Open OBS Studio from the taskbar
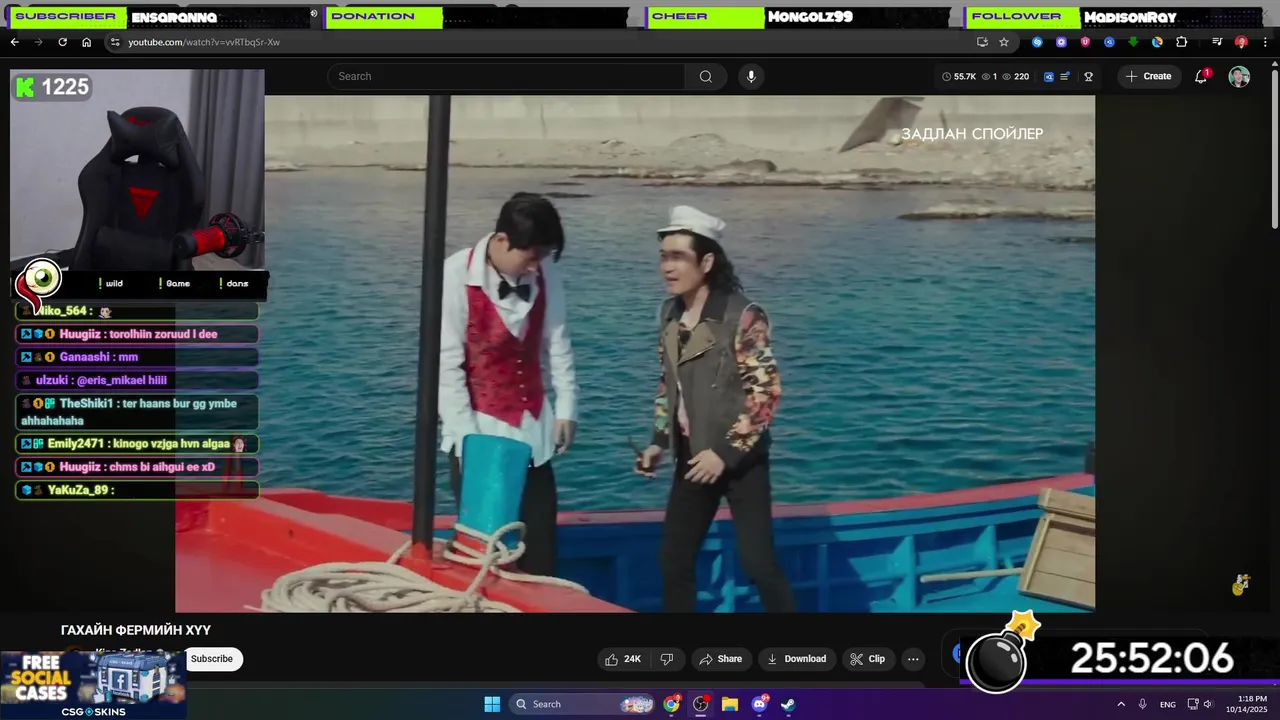This screenshot has width=1280, height=720. pyautogui.click(x=701, y=704)
